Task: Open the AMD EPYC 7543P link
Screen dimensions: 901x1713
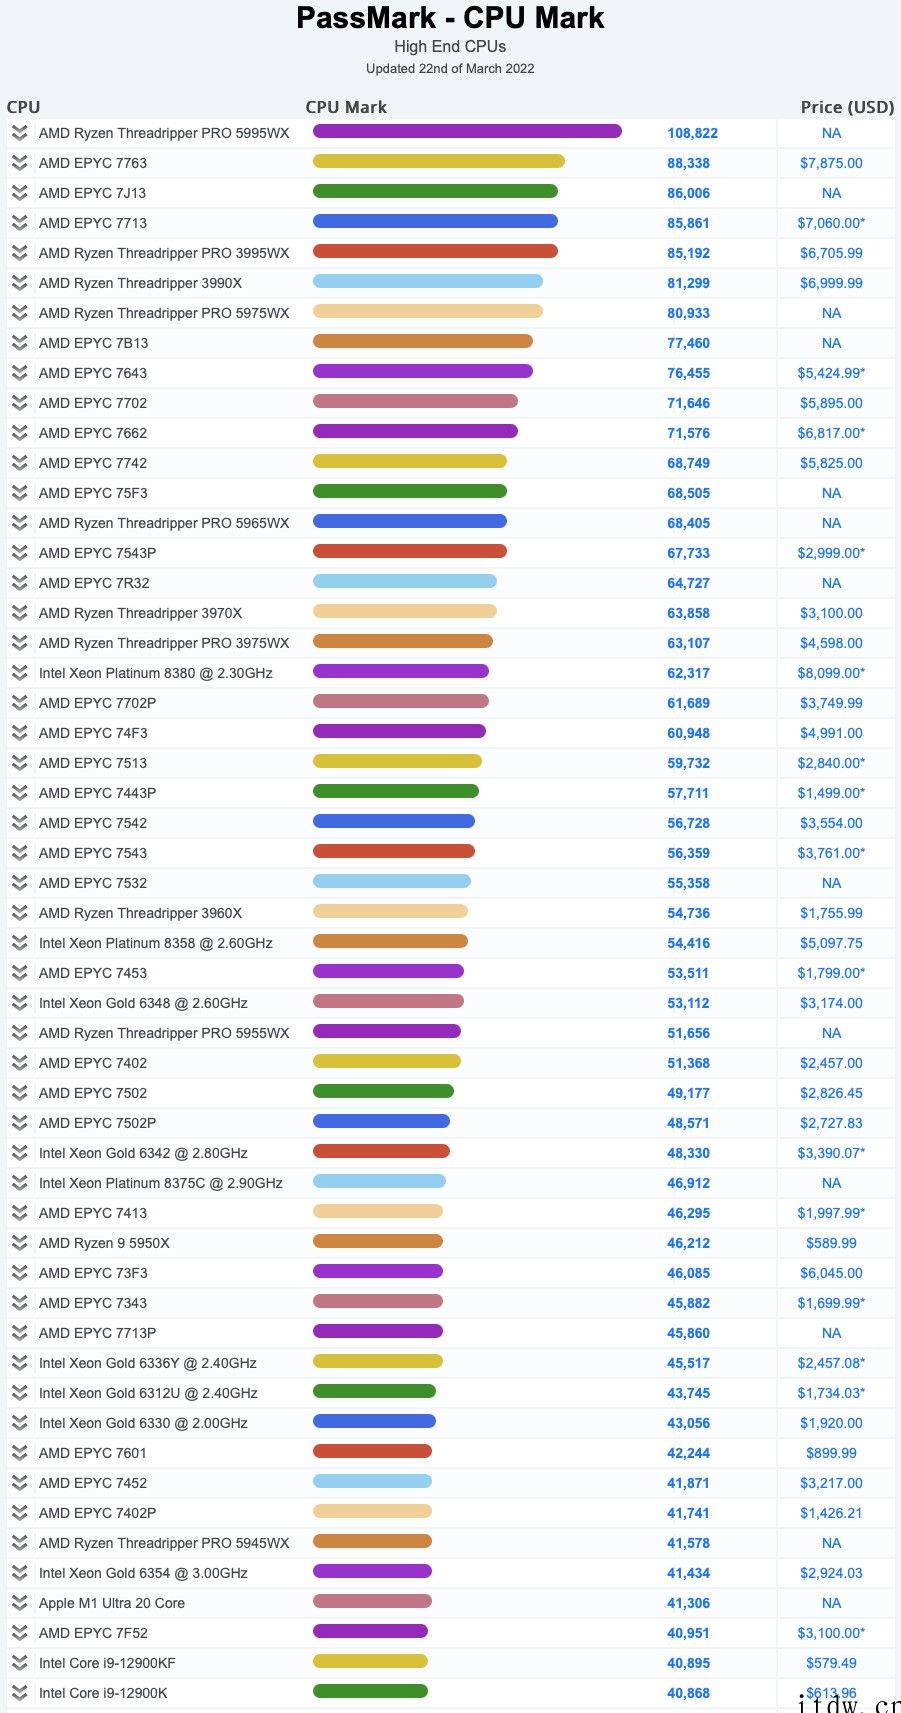Action: coord(98,553)
